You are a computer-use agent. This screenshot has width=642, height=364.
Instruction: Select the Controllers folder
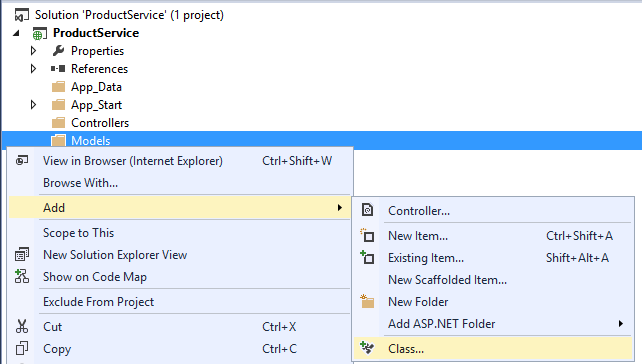100,123
